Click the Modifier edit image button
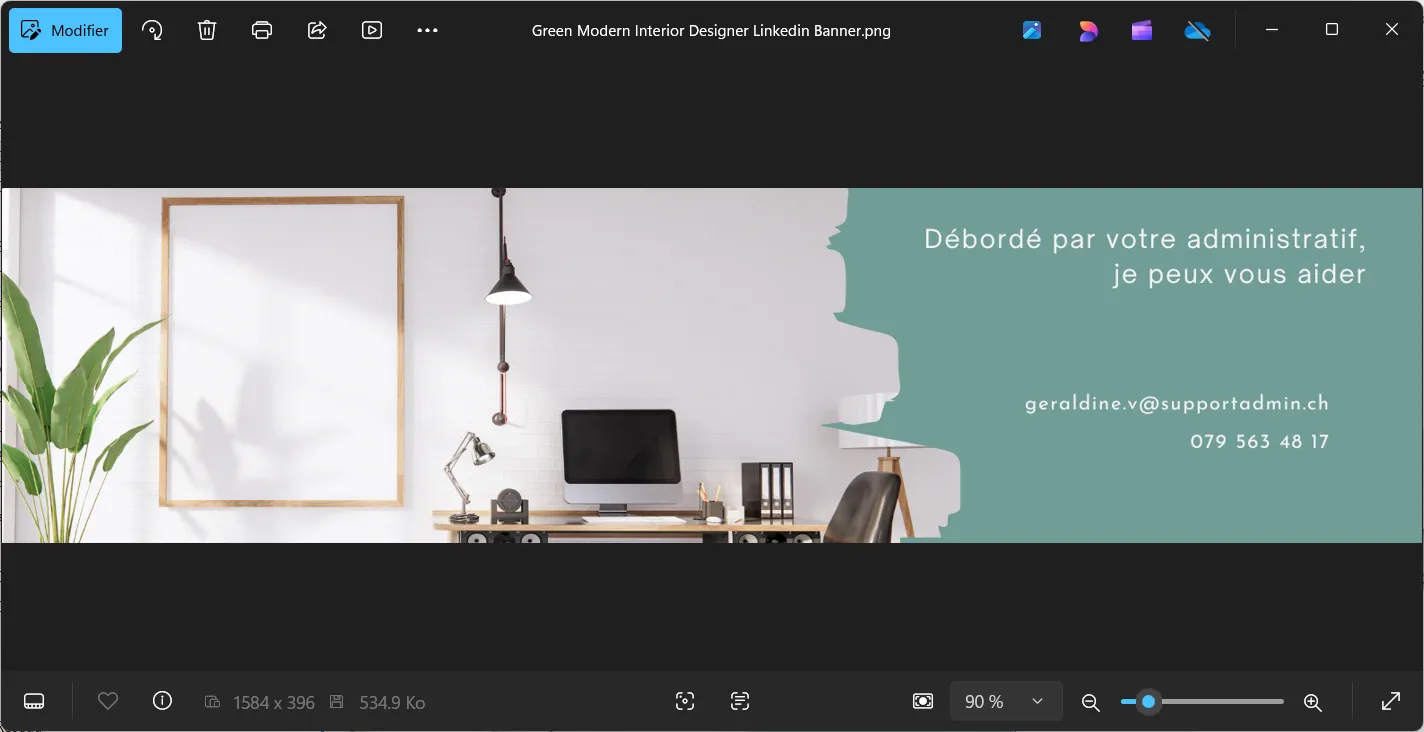This screenshot has height=732, width=1424. click(x=66, y=30)
